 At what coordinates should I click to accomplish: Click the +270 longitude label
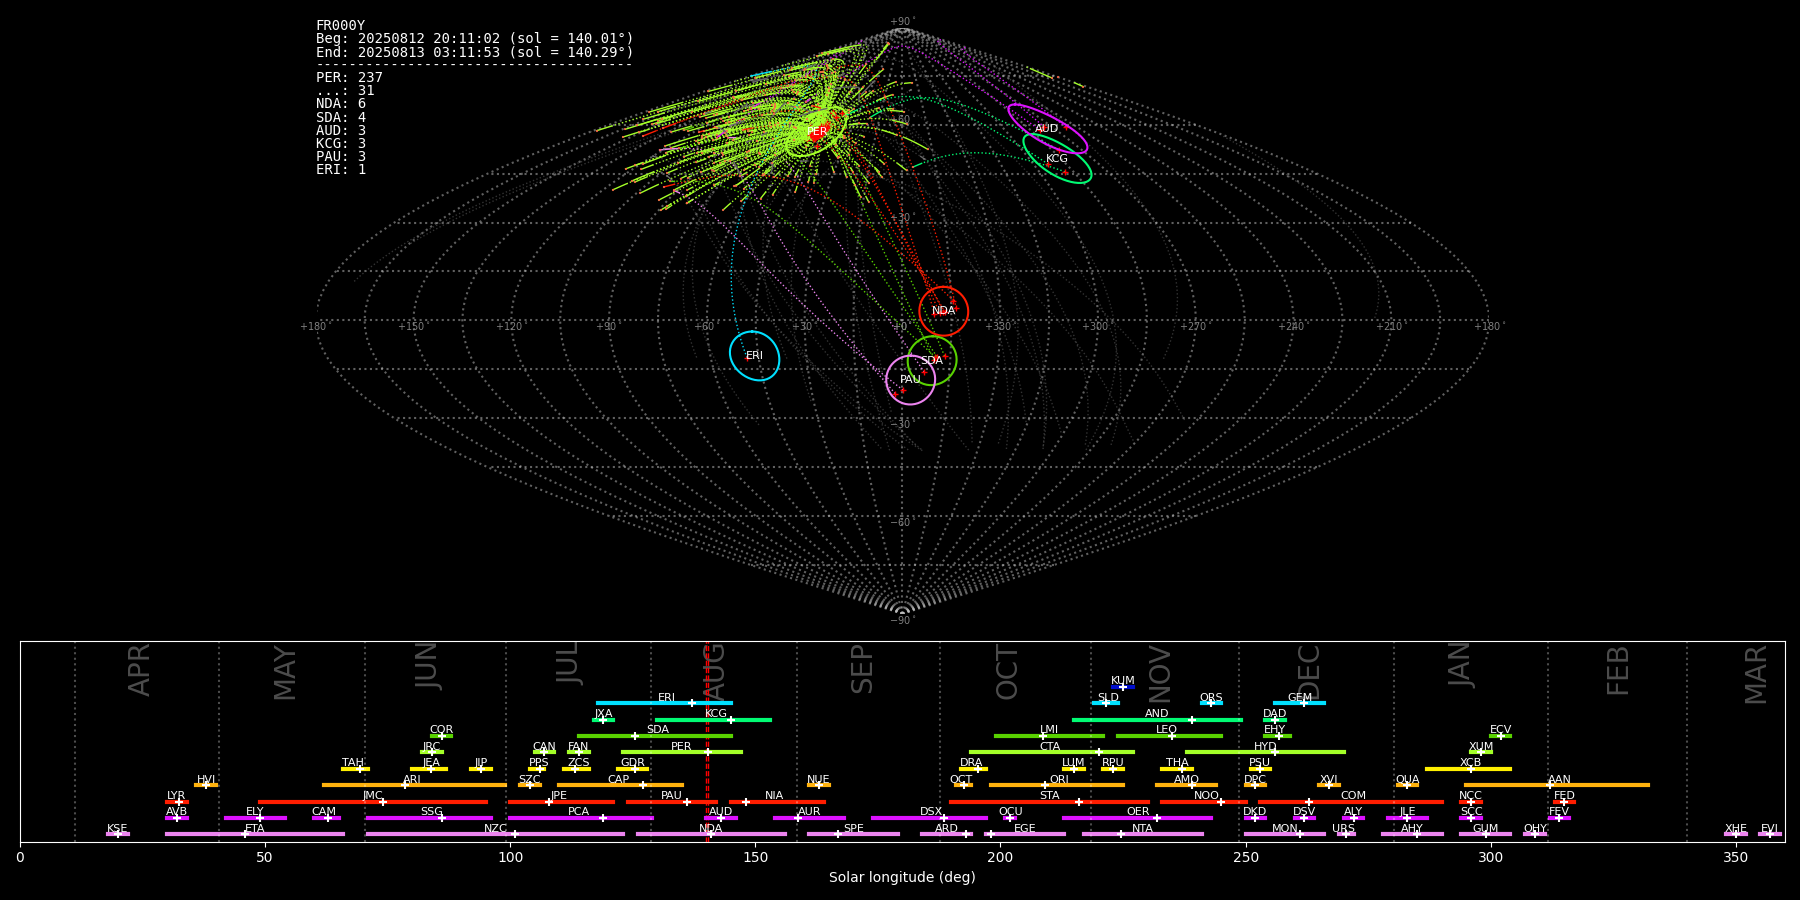coord(1193,327)
